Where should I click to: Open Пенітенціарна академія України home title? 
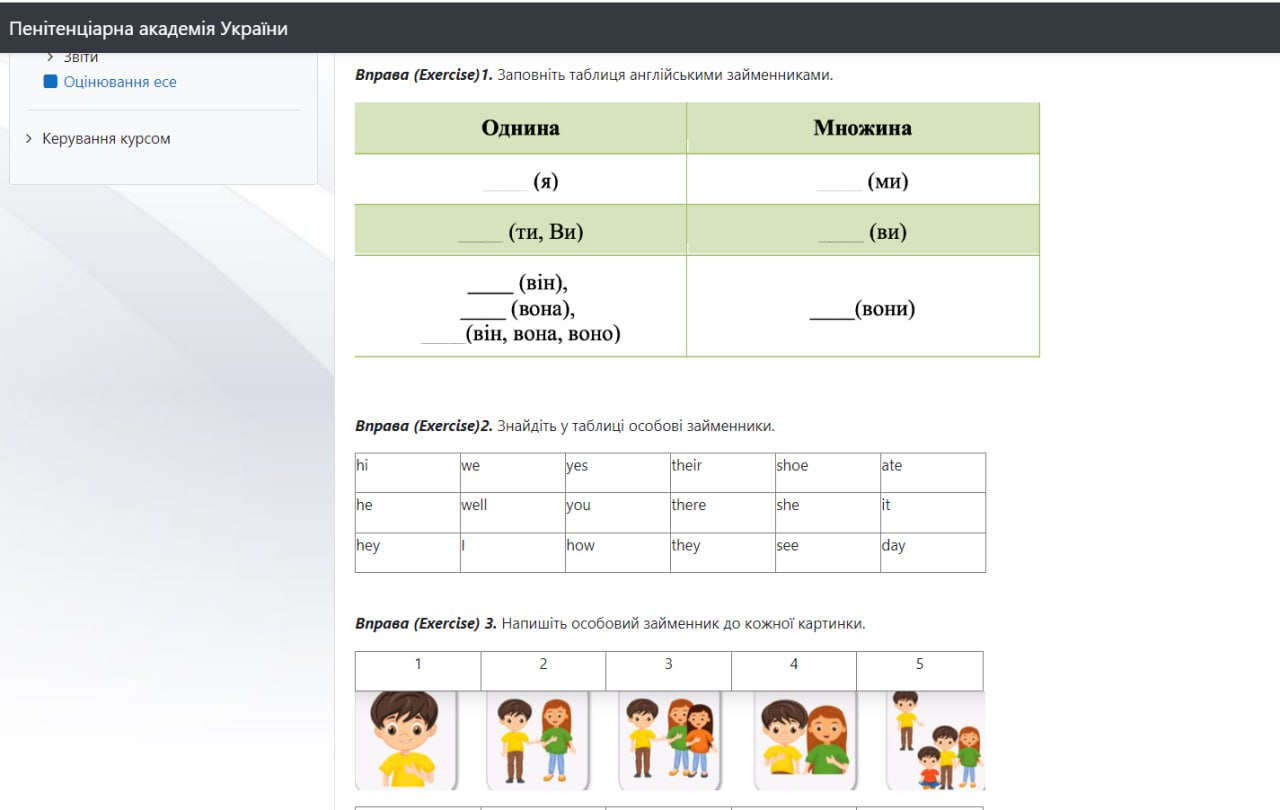tap(149, 29)
